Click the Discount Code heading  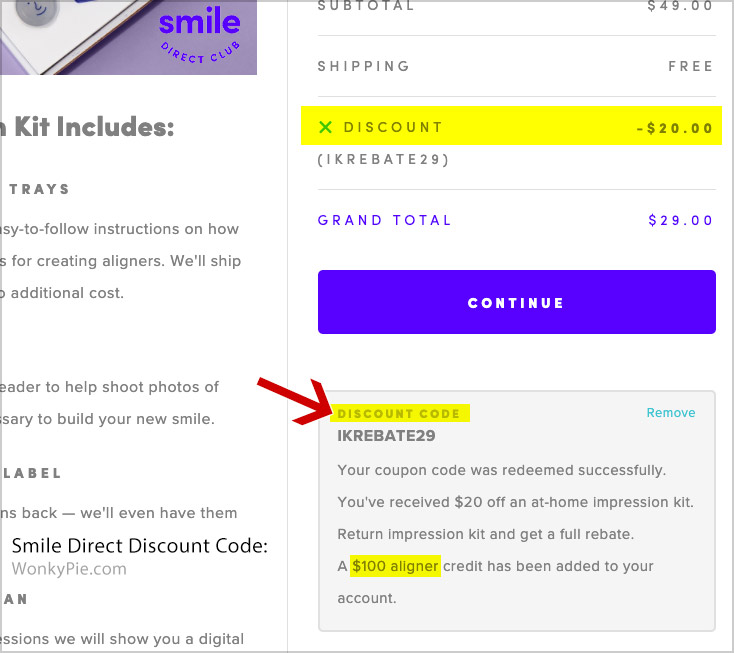pos(399,413)
